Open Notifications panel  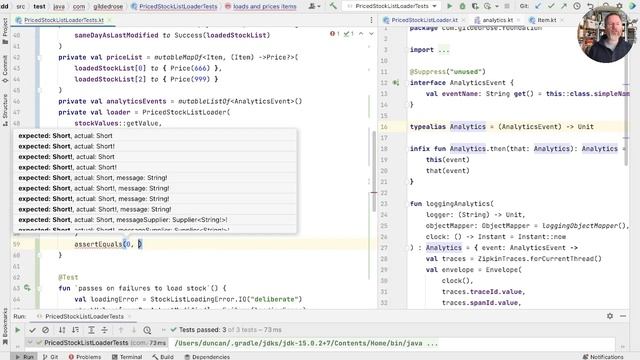[603, 357]
